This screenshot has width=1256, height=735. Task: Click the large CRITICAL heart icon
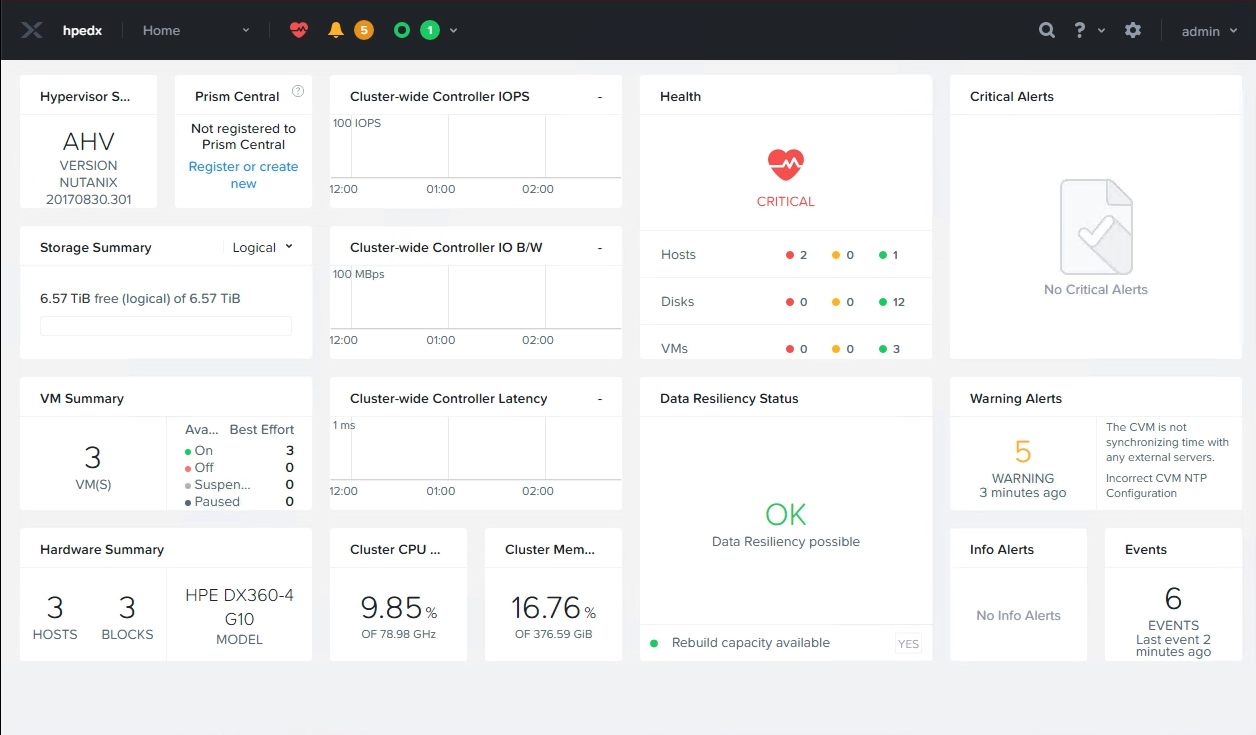click(786, 164)
